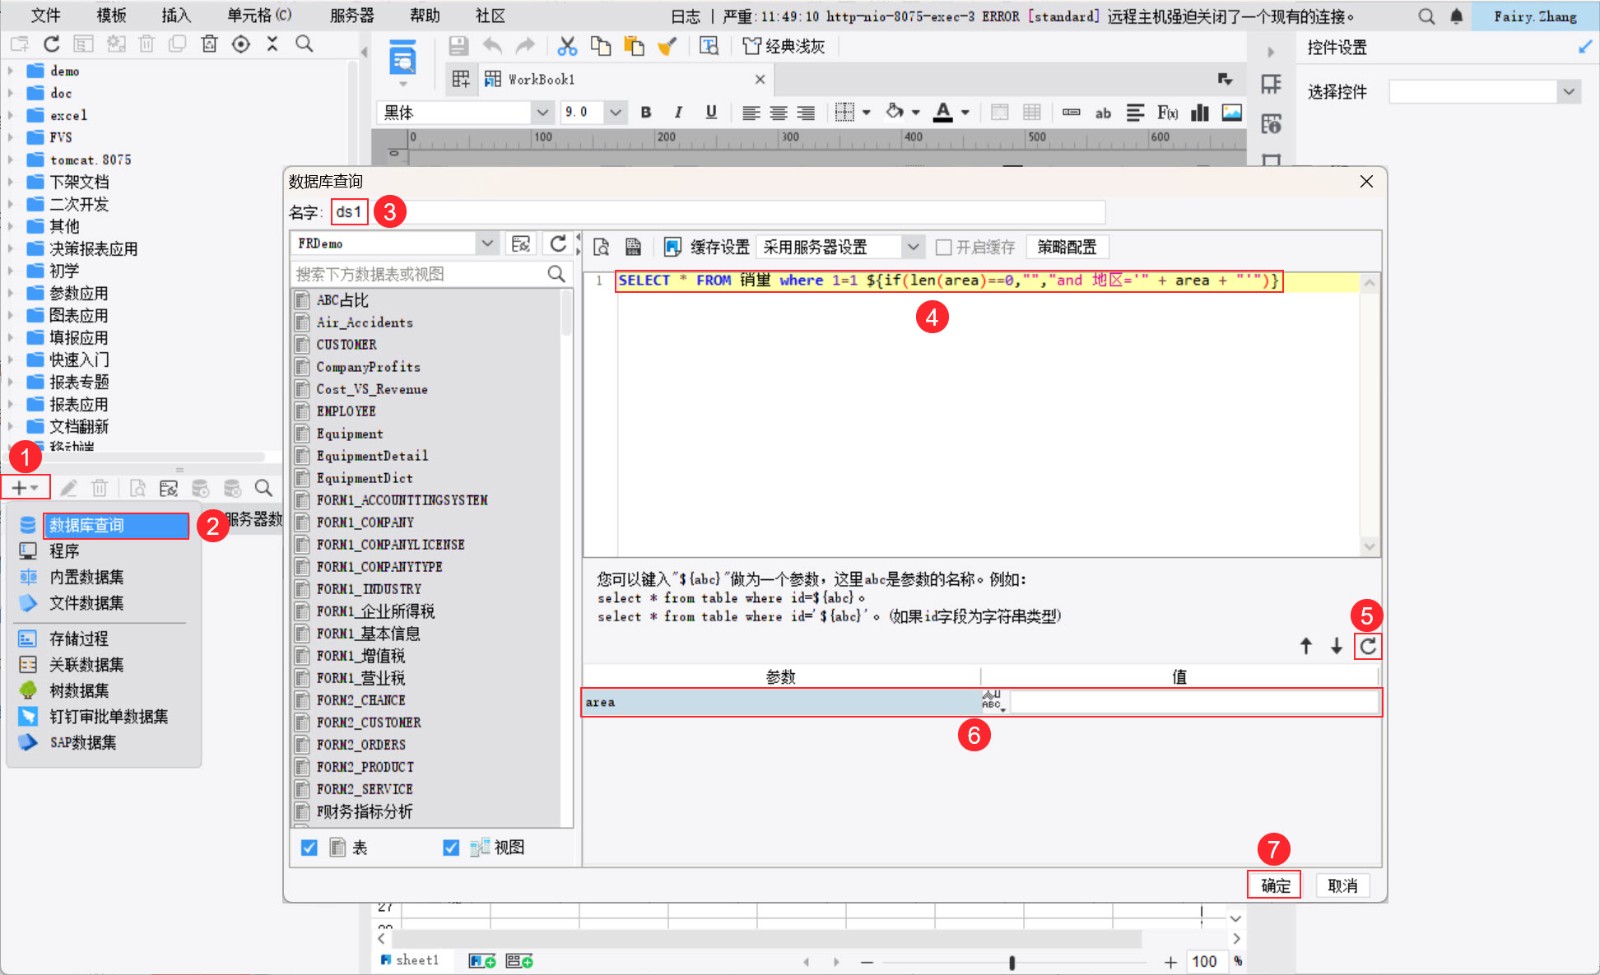Click the copy icon beside the scissors

click(x=600, y=46)
